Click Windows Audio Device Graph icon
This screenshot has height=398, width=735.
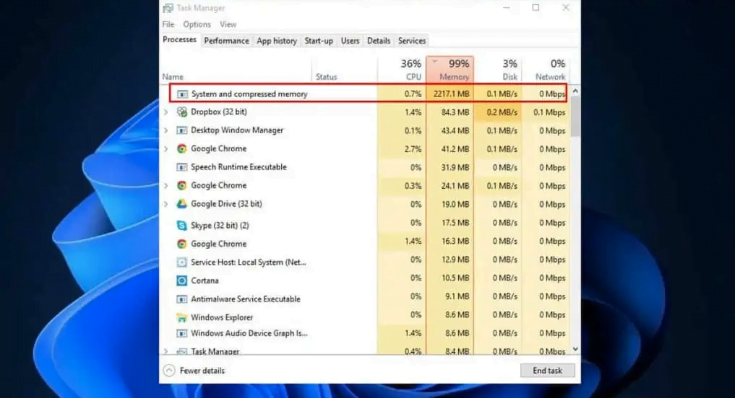(182, 333)
